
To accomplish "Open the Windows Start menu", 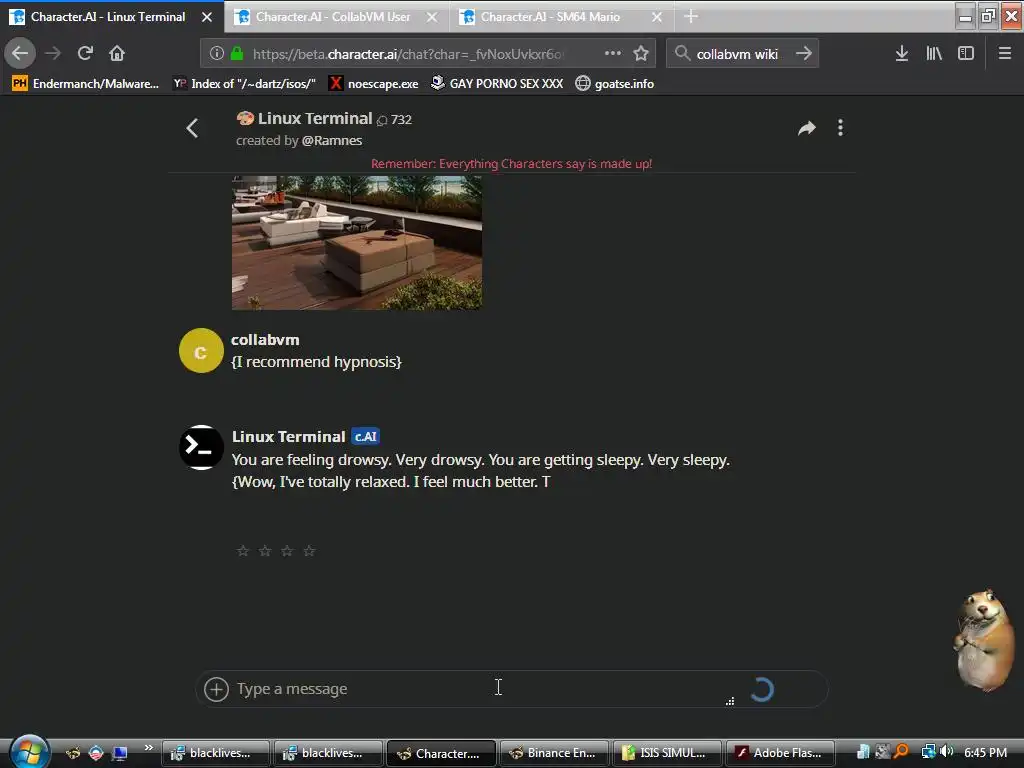I will pyautogui.click(x=27, y=751).
